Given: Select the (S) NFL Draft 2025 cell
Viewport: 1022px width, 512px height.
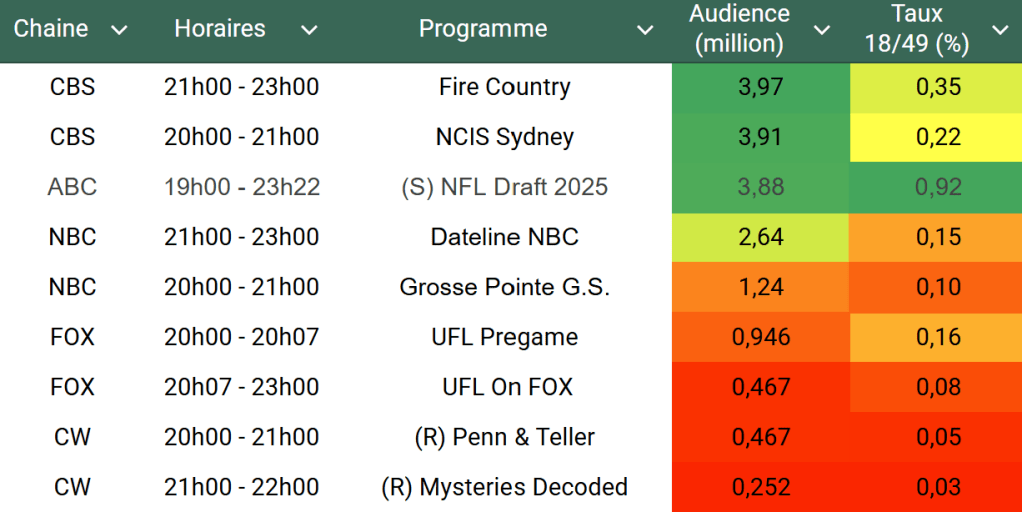Looking at the screenshot, I should [x=504, y=187].
